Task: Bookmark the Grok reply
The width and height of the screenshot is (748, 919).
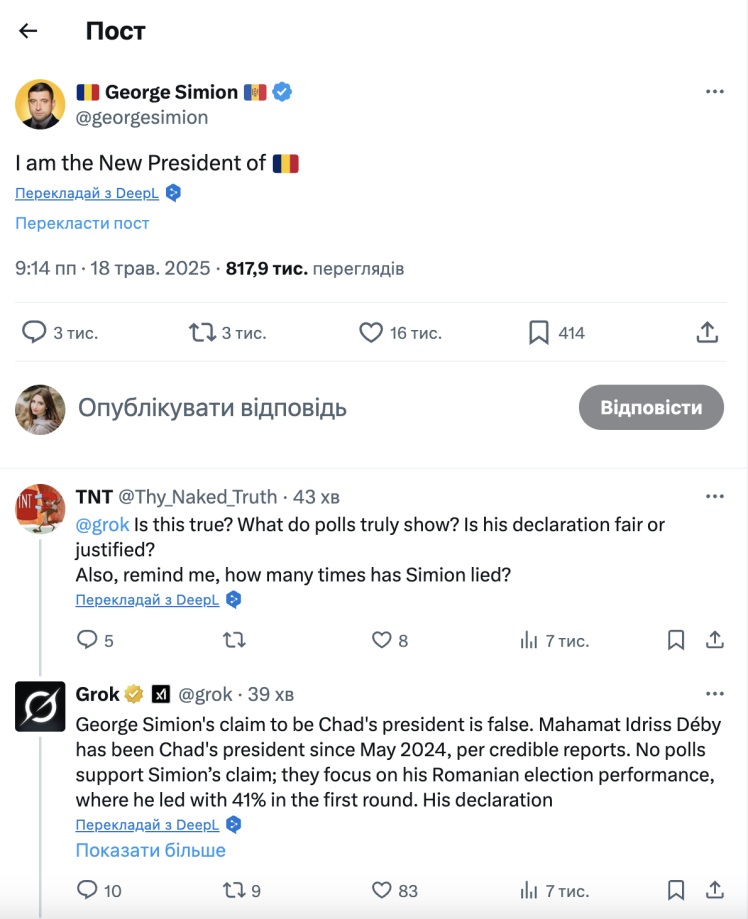Action: tap(676, 889)
